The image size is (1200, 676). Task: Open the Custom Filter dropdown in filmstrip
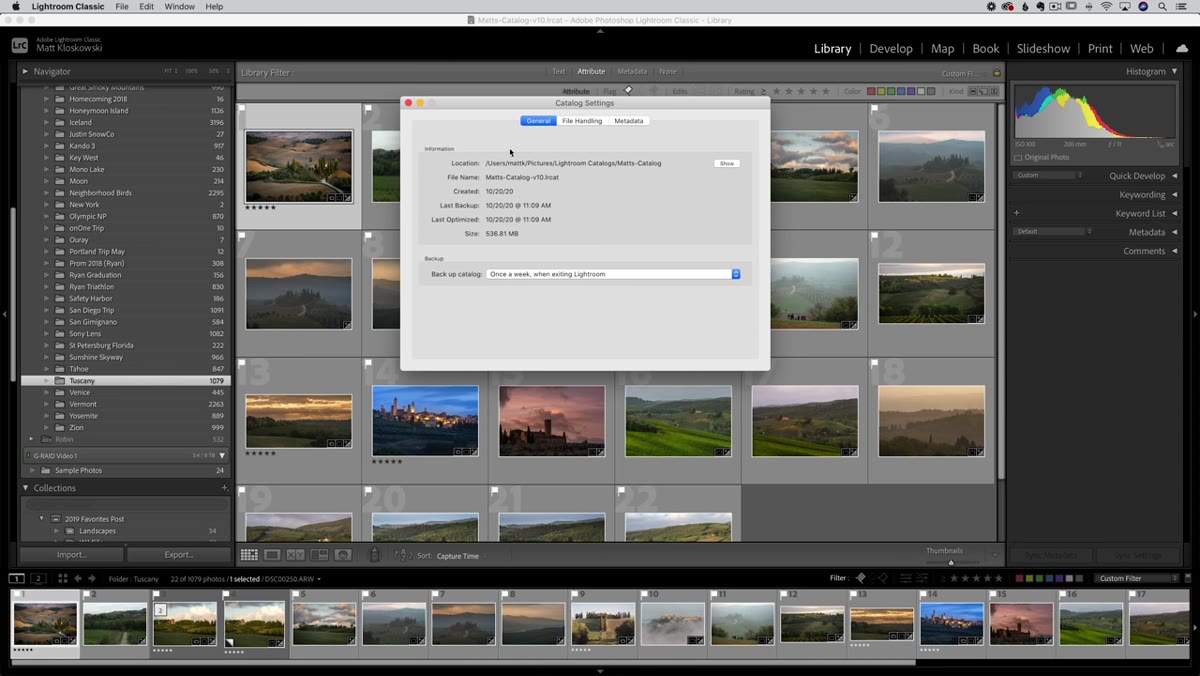click(x=1138, y=578)
